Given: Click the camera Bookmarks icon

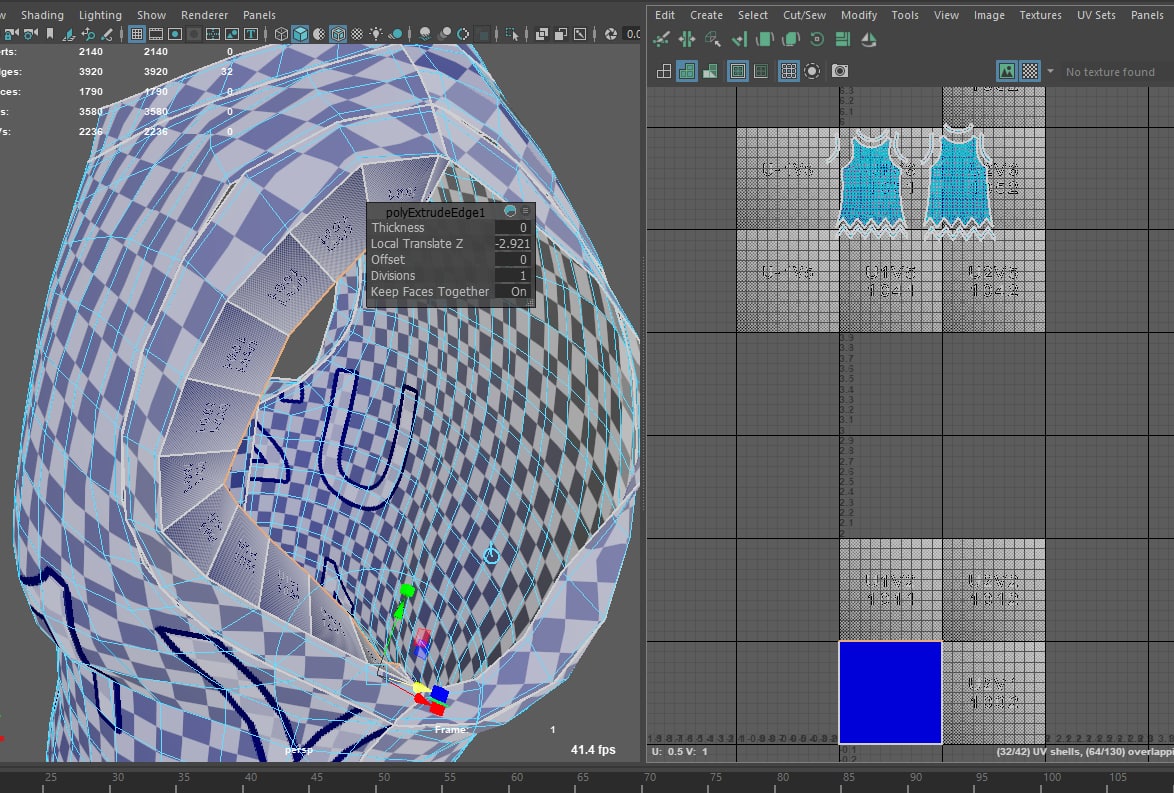Looking at the screenshot, I should (50, 34).
